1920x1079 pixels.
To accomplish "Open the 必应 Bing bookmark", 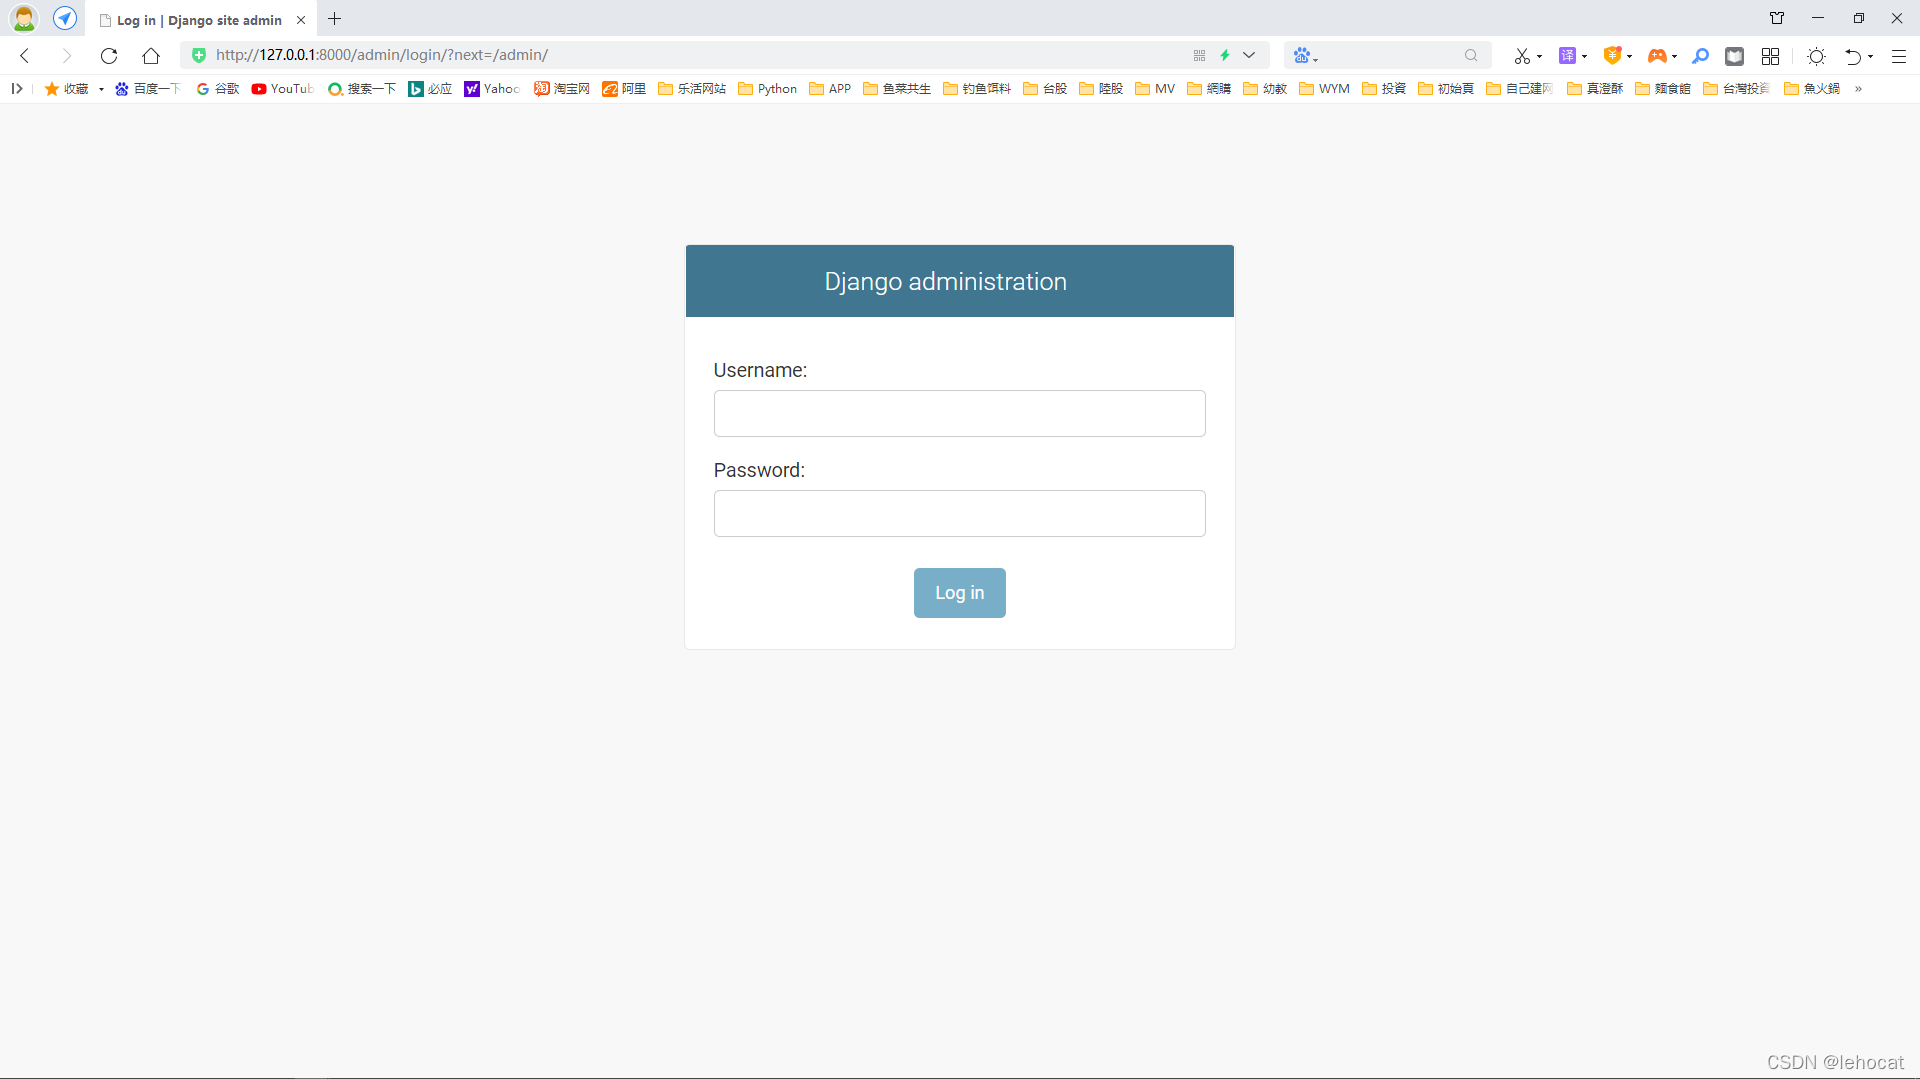I will 430,89.
